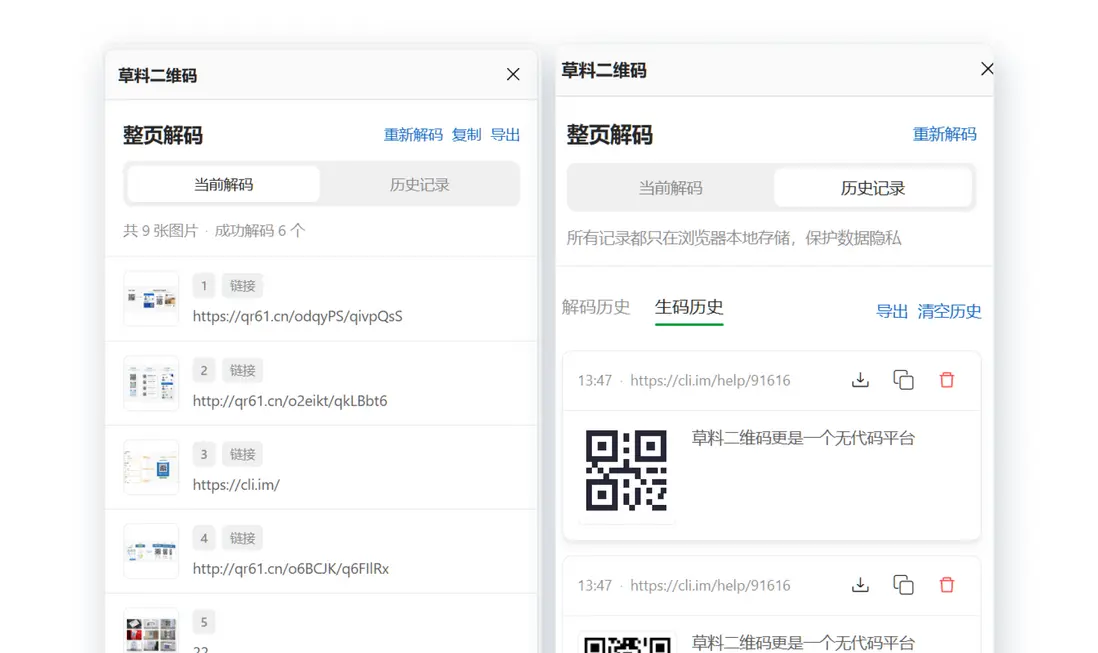This screenshot has width=1098, height=653.
Task: Download the second 13:47 QR code record
Action: (860, 585)
